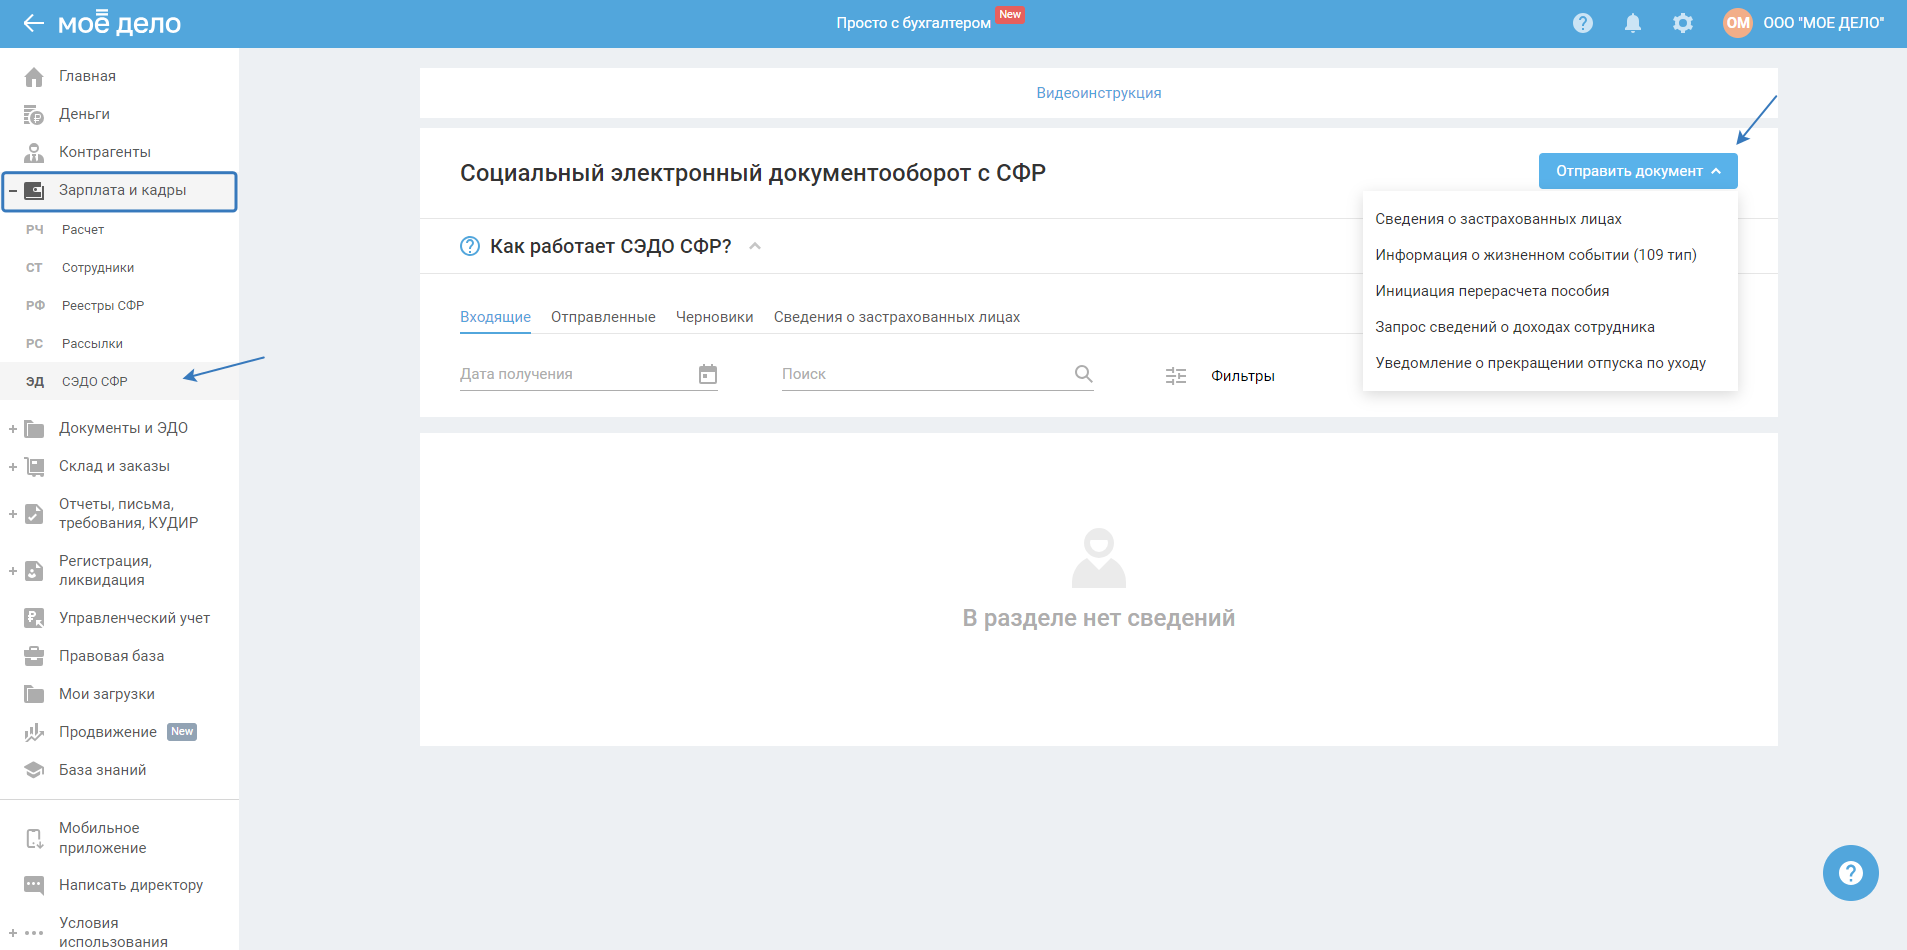Click the Документы и ЭДО folder icon
Screen dimensions: 1907x950
click(x=34, y=428)
